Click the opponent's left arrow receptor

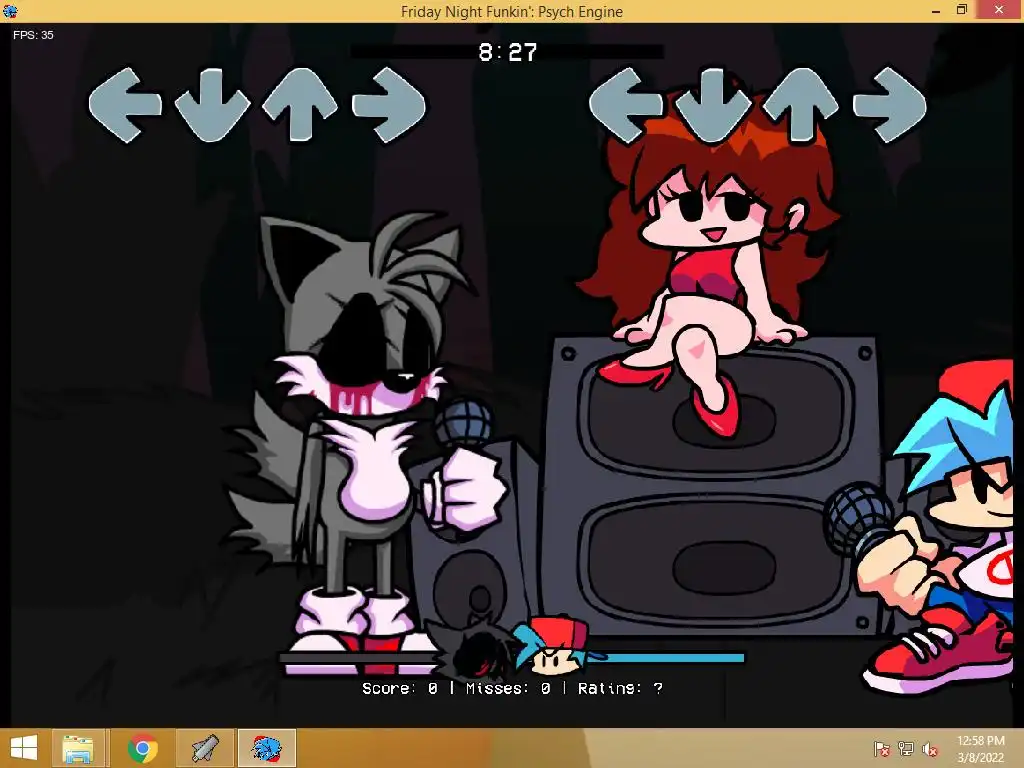[x=125, y=104]
